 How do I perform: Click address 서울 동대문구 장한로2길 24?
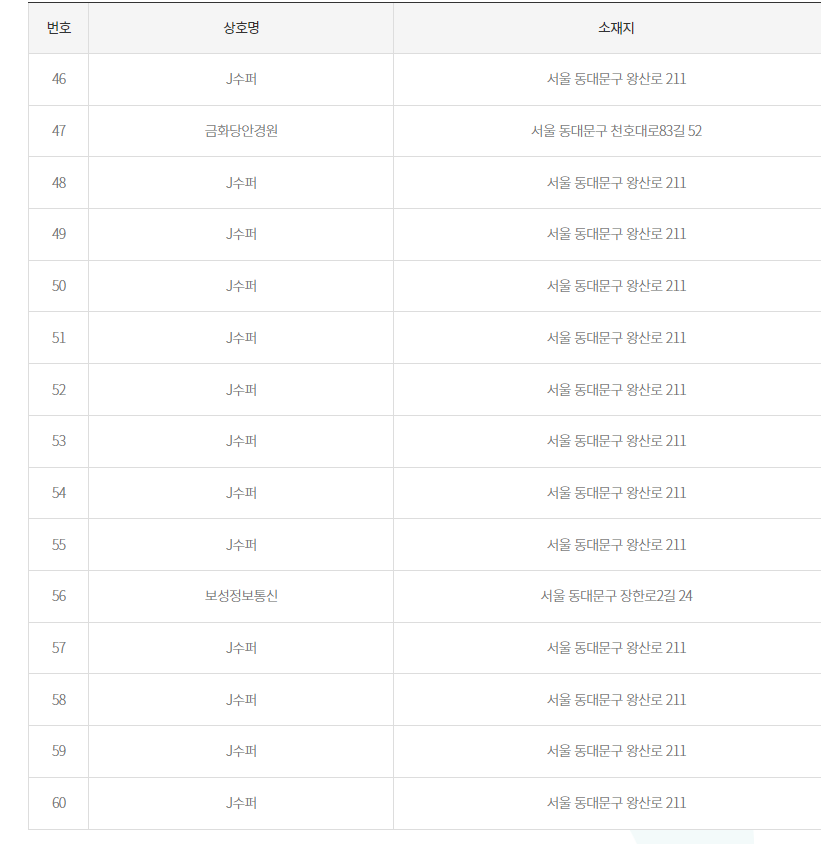coord(616,596)
